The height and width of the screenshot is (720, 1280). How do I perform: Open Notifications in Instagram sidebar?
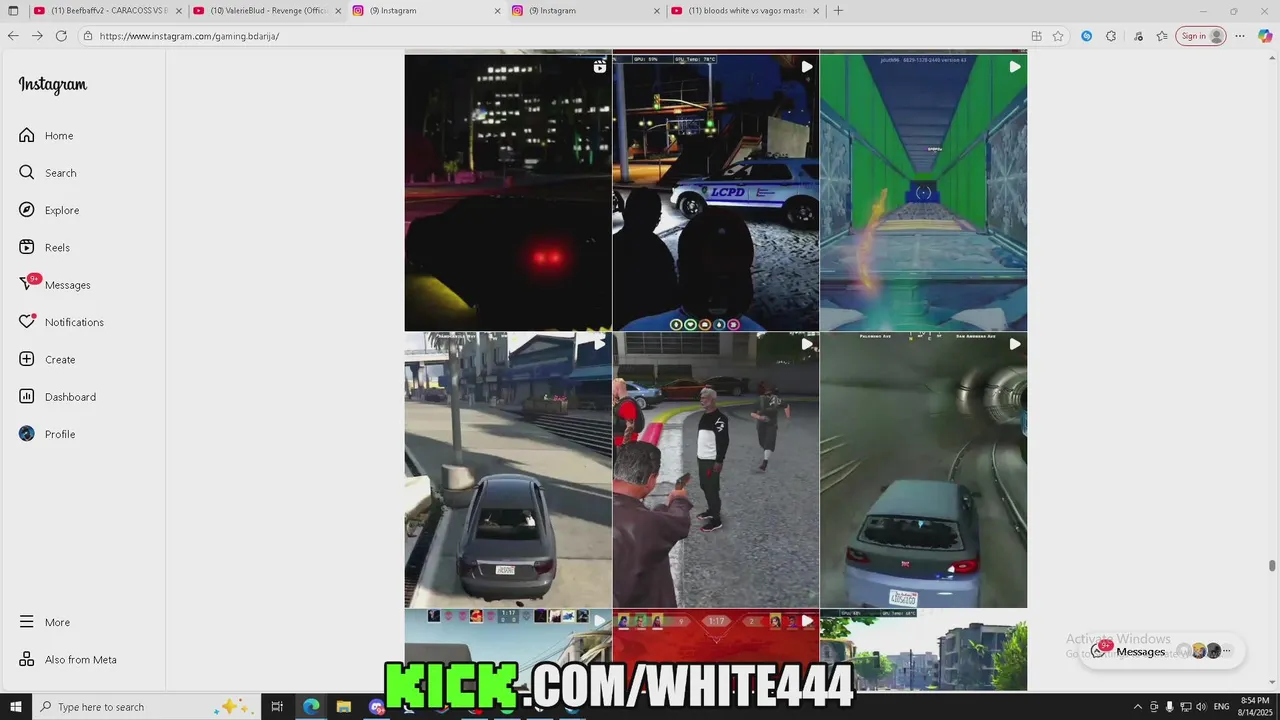[x=61, y=322]
